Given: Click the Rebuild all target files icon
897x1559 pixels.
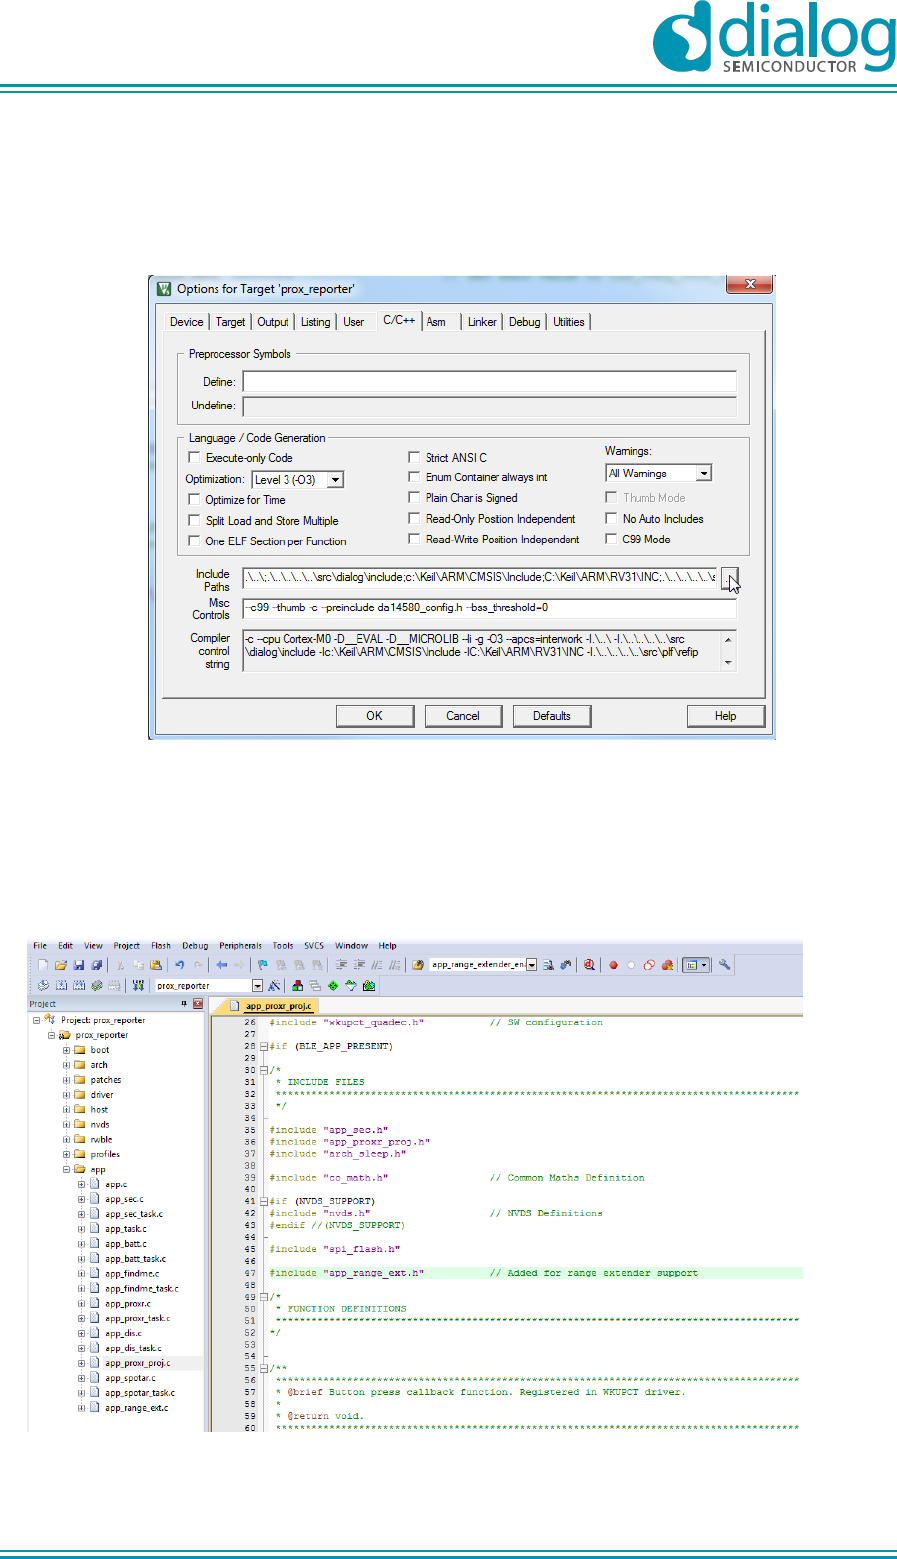Looking at the screenshot, I should (79, 986).
